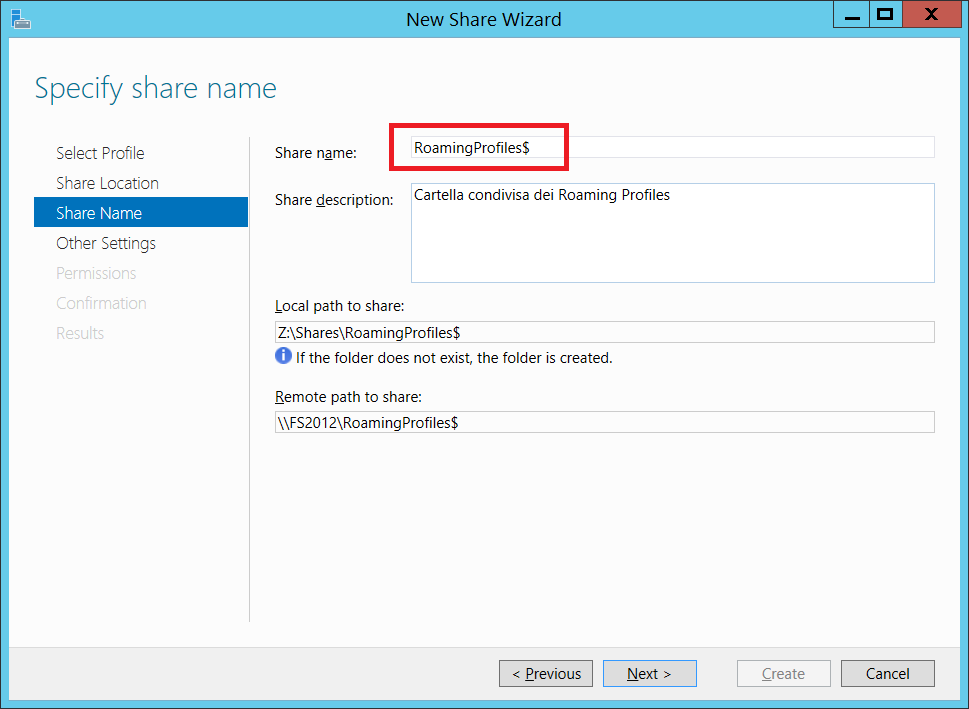Select the Permissions step in sidebar

point(96,273)
